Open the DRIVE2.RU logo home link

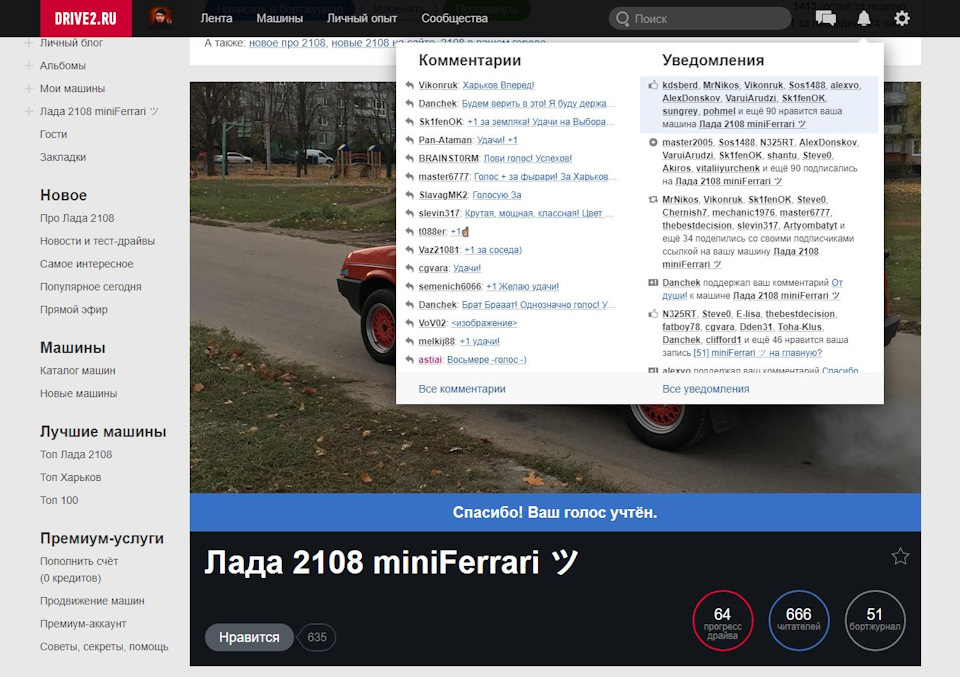click(86, 18)
